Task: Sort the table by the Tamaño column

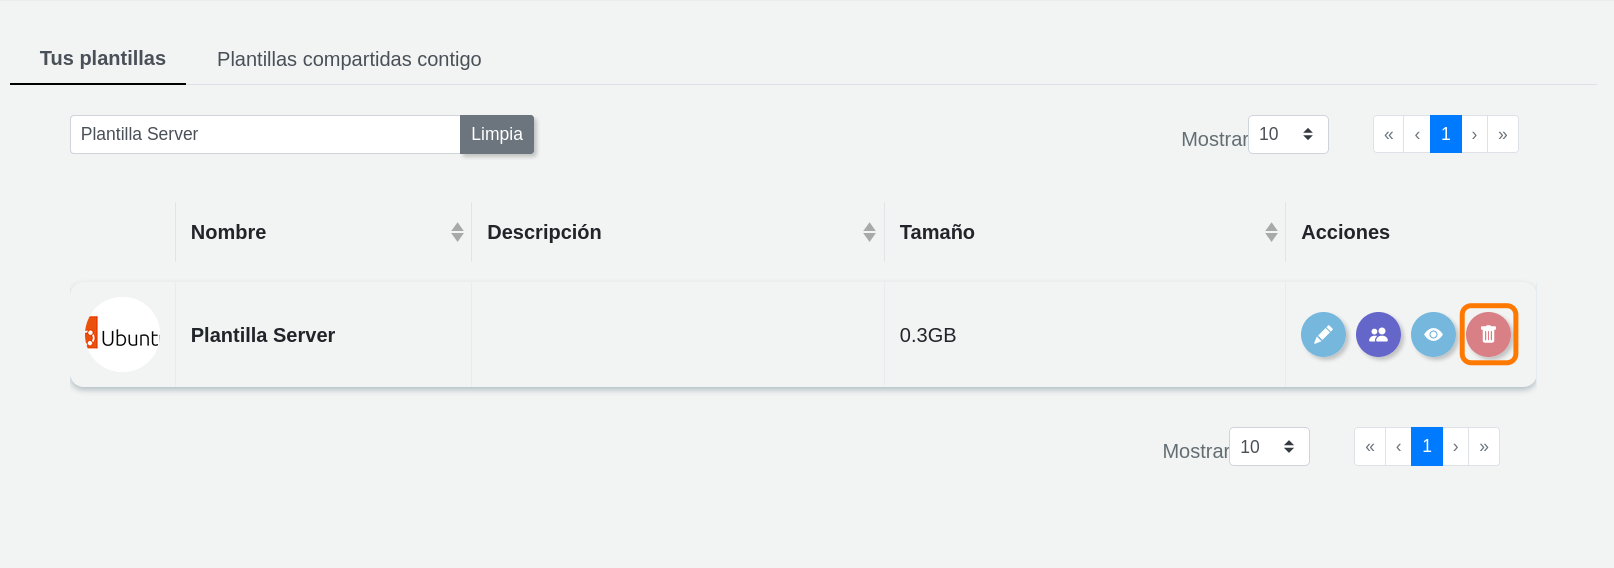Action: point(1271,232)
